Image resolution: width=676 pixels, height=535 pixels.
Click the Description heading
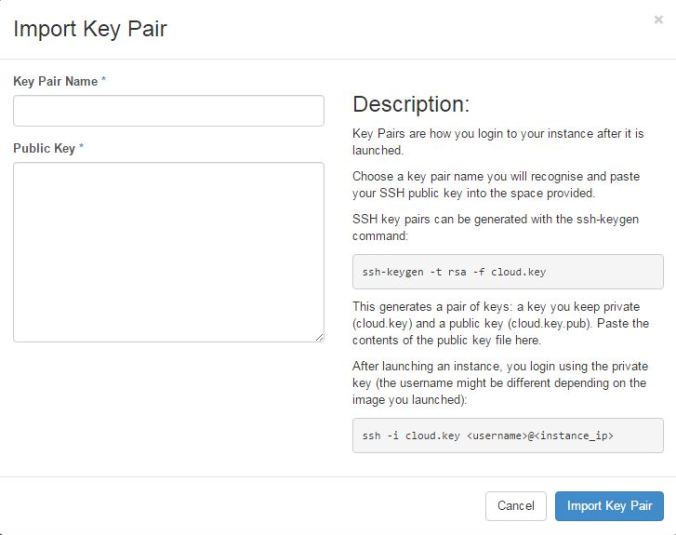[x=411, y=105]
